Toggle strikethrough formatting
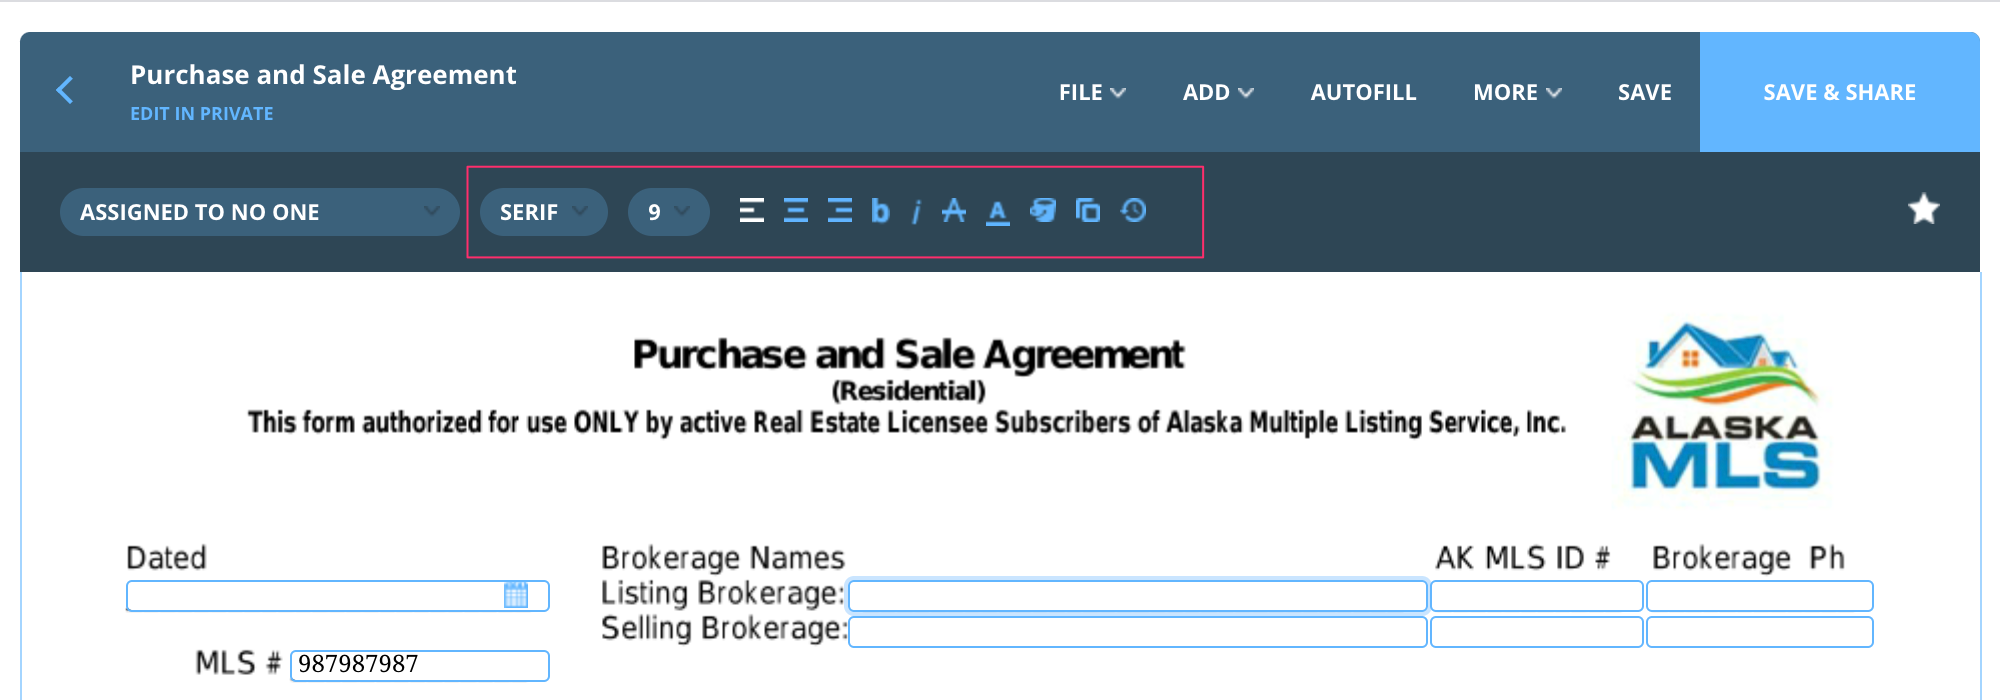2000x700 pixels. click(x=954, y=211)
